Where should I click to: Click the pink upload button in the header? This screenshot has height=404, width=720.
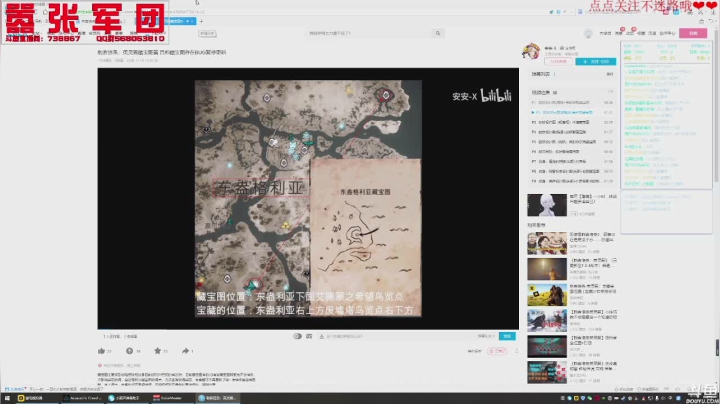[x=693, y=33]
